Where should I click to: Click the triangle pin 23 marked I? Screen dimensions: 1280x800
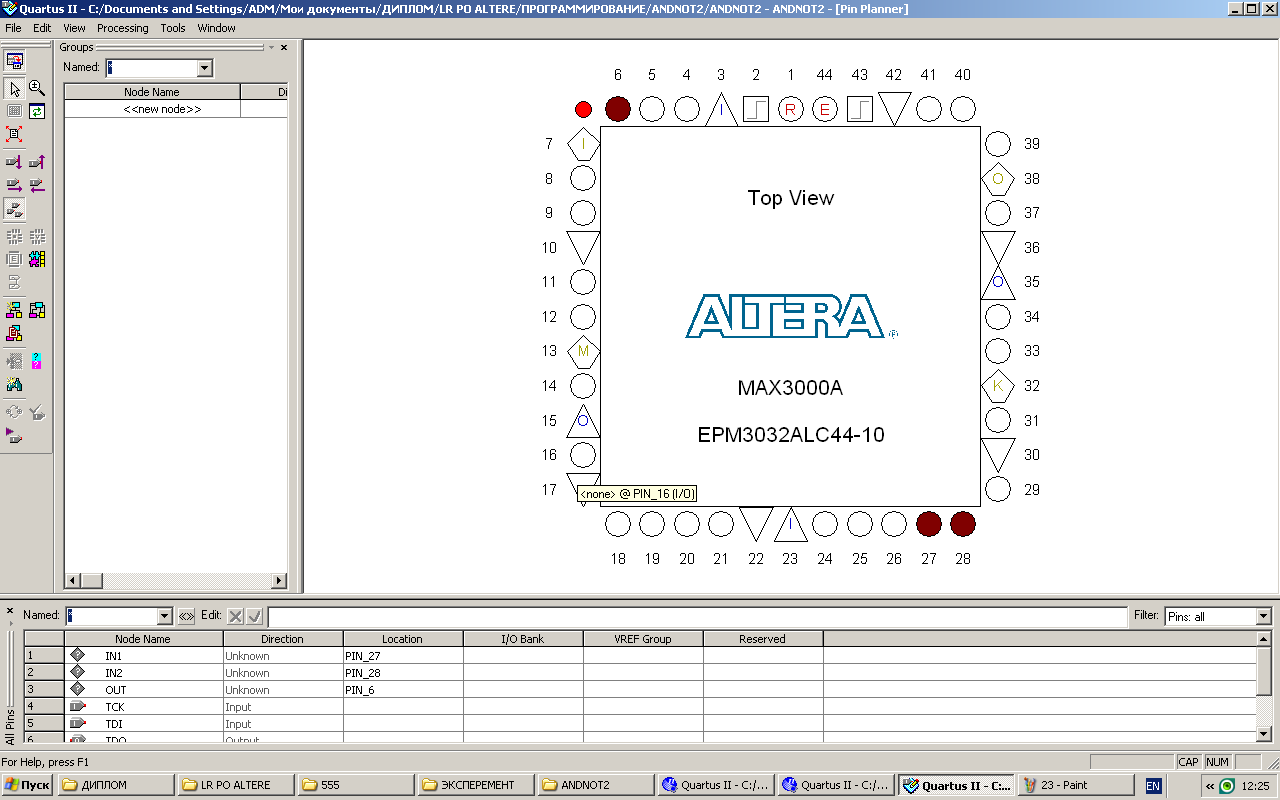(791, 524)
